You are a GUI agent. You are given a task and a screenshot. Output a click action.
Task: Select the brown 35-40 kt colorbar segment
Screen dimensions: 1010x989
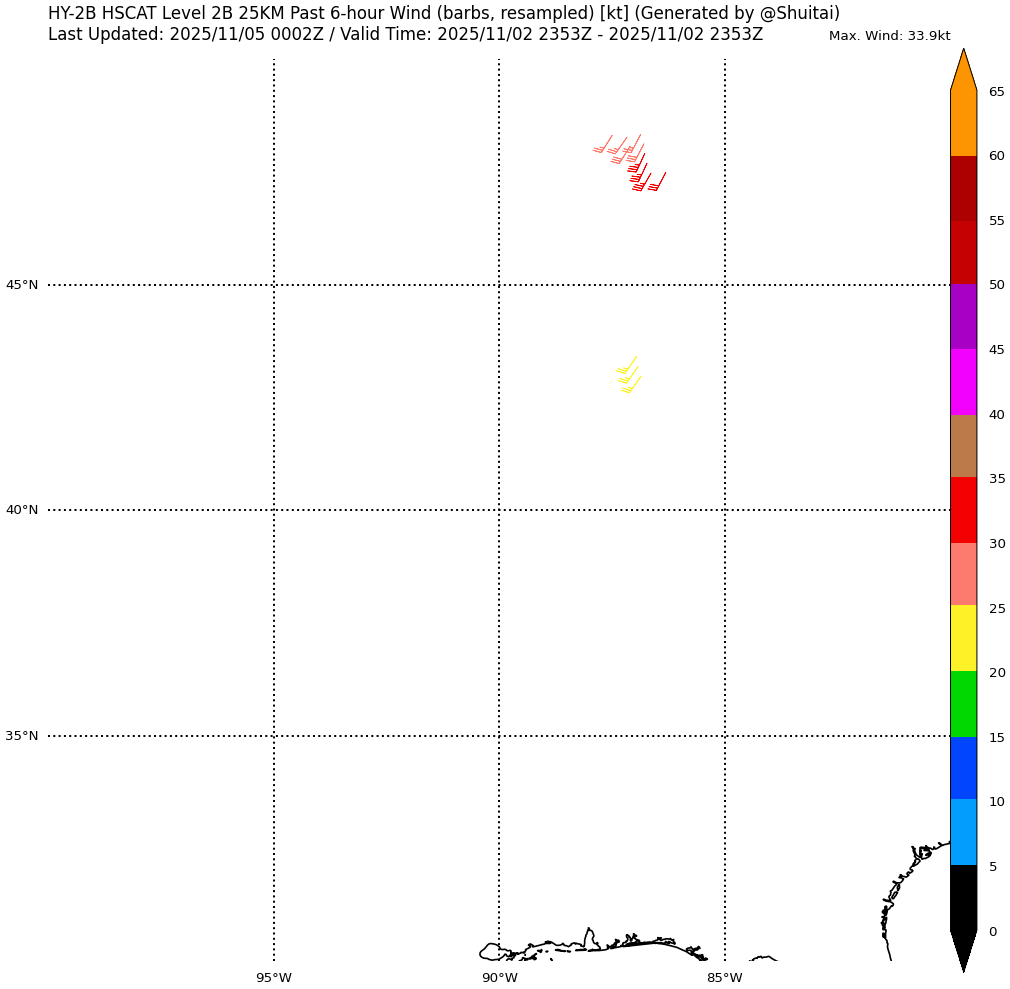click(963, 446)
